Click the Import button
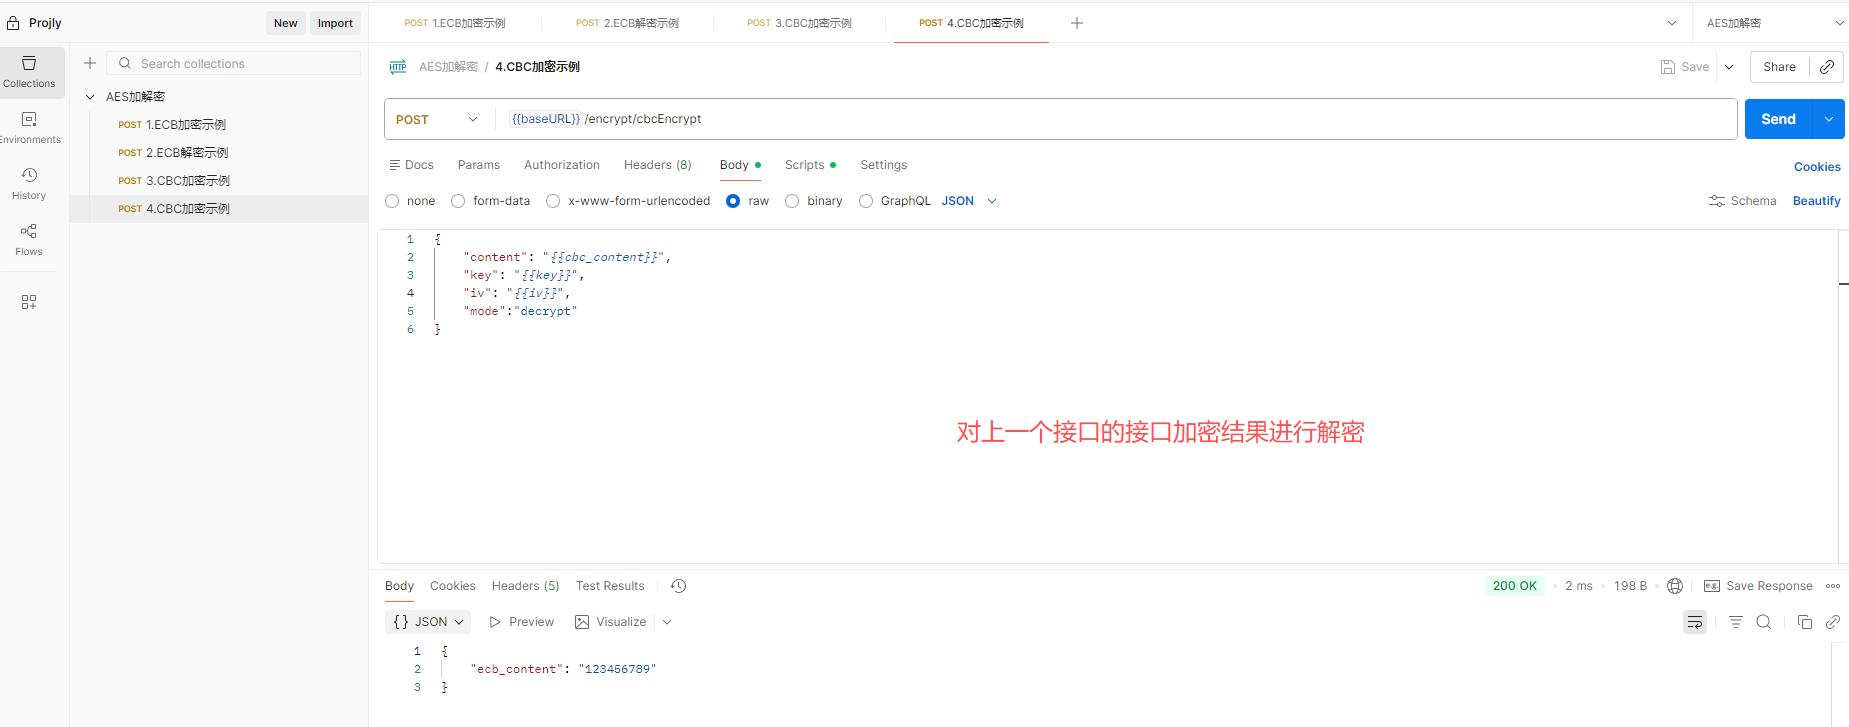This screenshot has height=727, width=1849. [x=335, y=23]
